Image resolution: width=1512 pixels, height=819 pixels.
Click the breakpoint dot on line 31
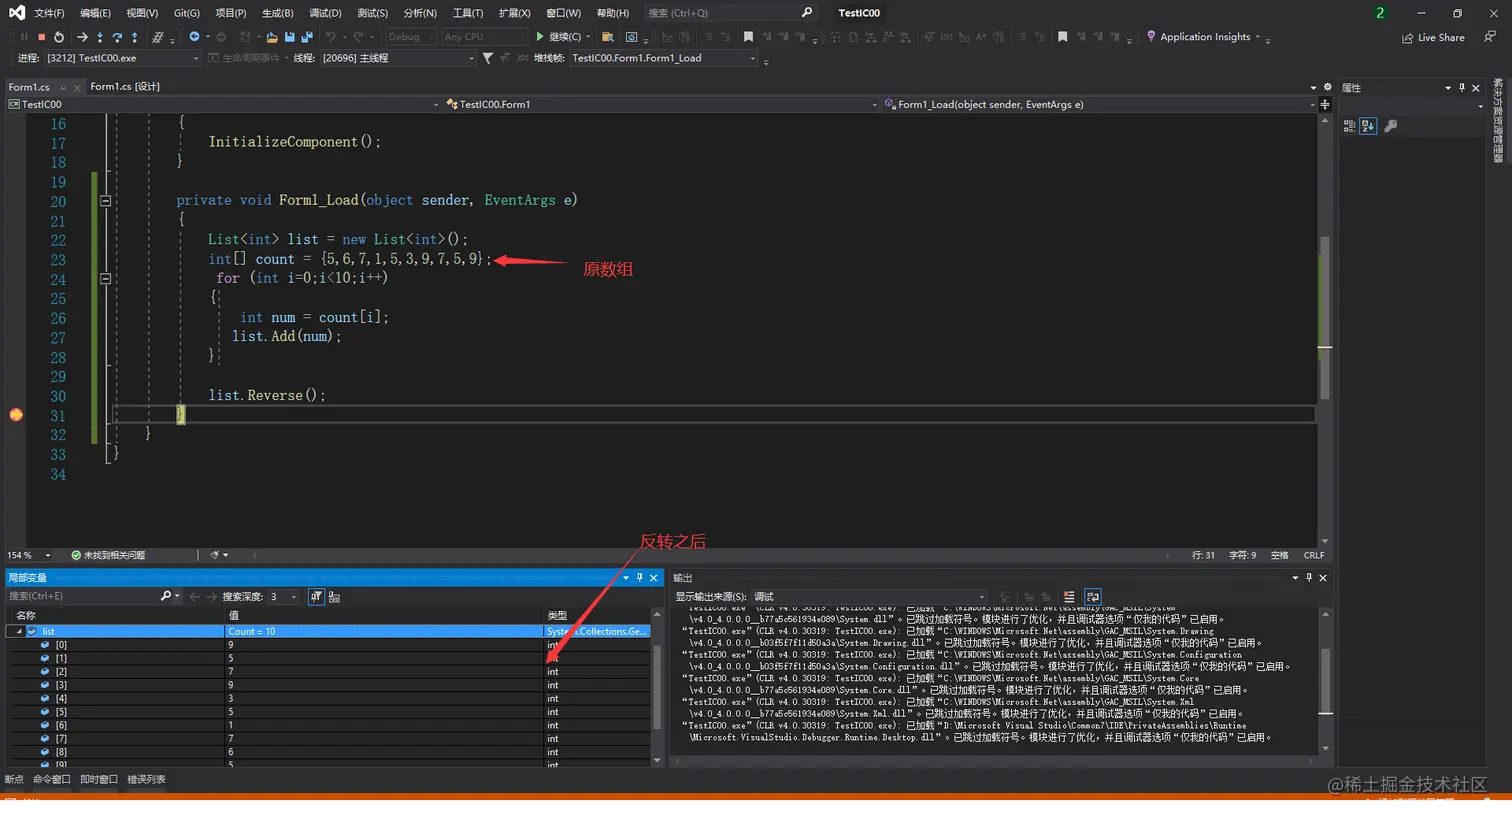[16, 415]
